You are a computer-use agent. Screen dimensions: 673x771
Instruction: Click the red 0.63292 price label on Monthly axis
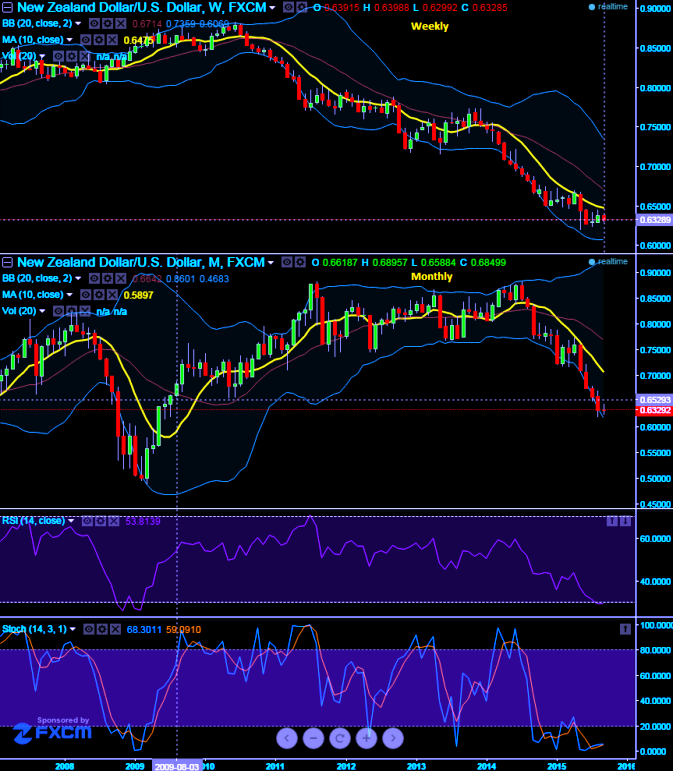pyautogui.click(x=655, y=410)
